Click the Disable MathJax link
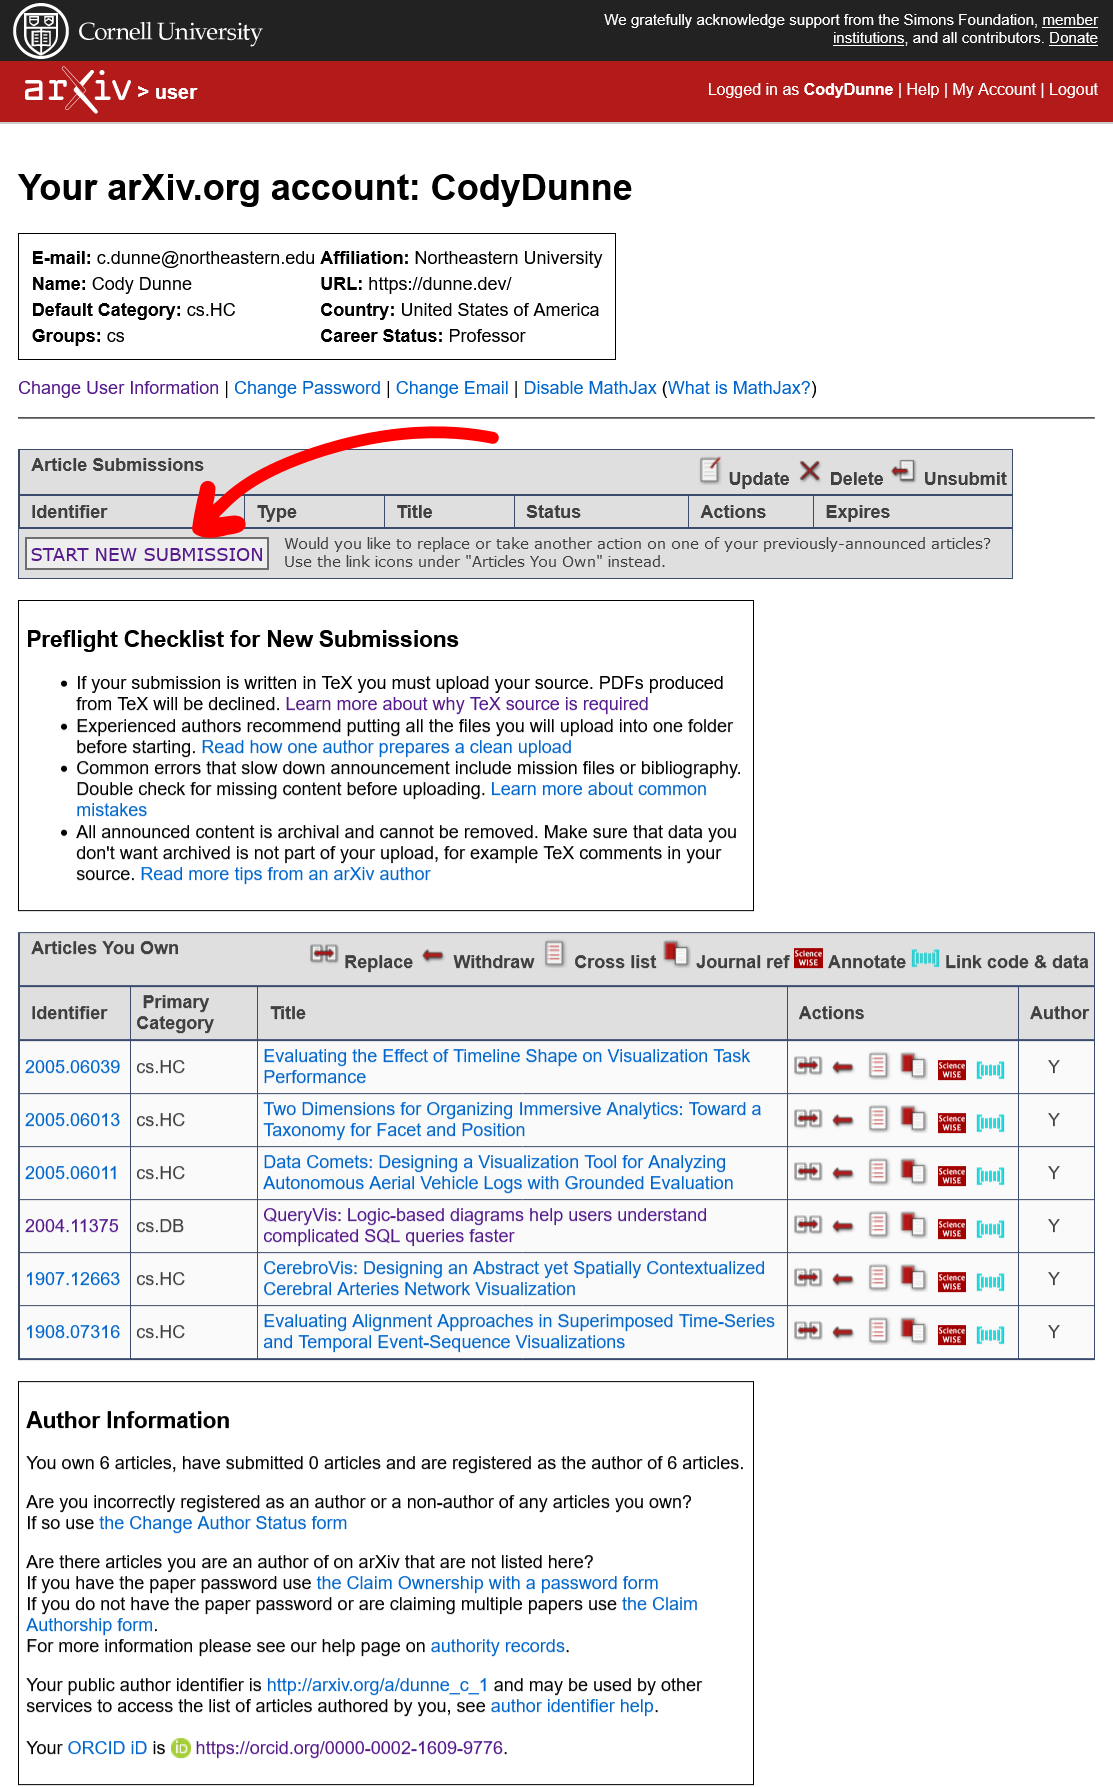This screenshot has width=1113, height=1787. coord(590,388)
